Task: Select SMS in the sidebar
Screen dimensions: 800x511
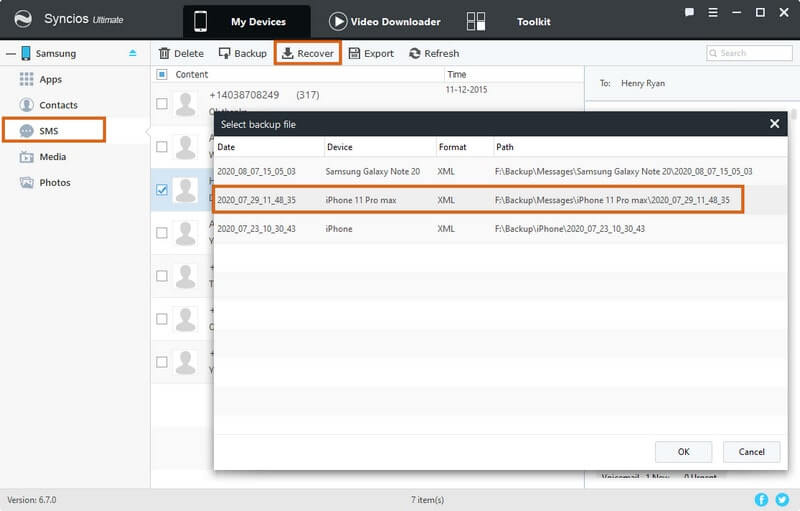Action: click(54, 131)
